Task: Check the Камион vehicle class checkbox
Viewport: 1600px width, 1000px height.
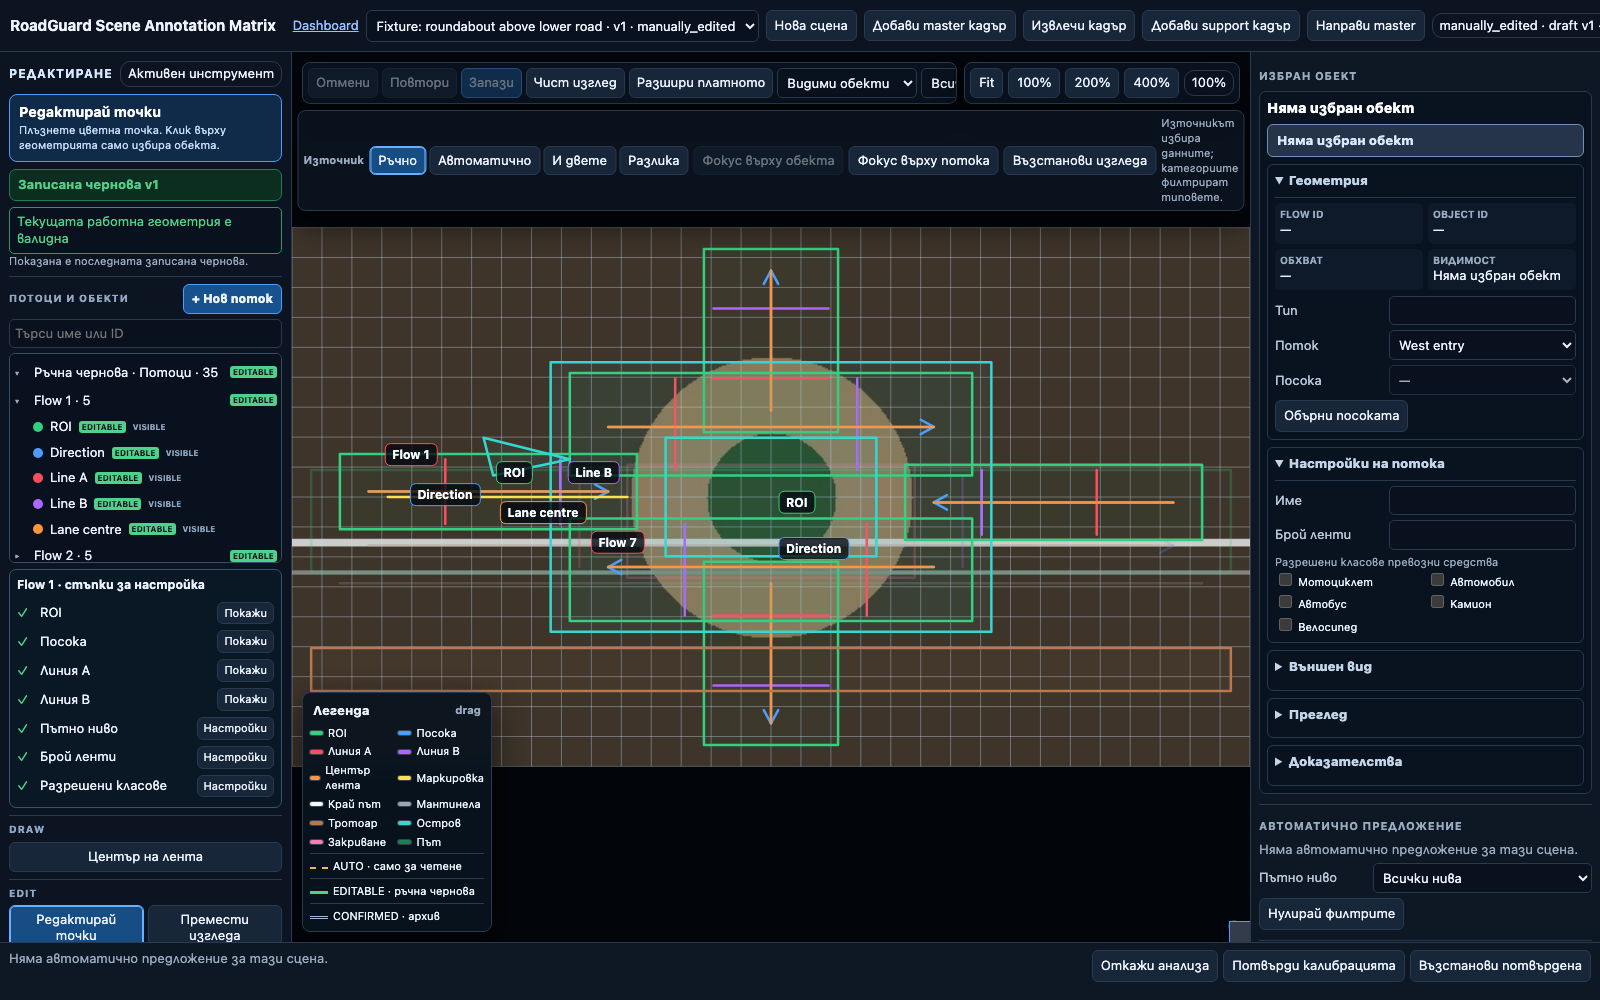Action: pos(1438,602)
